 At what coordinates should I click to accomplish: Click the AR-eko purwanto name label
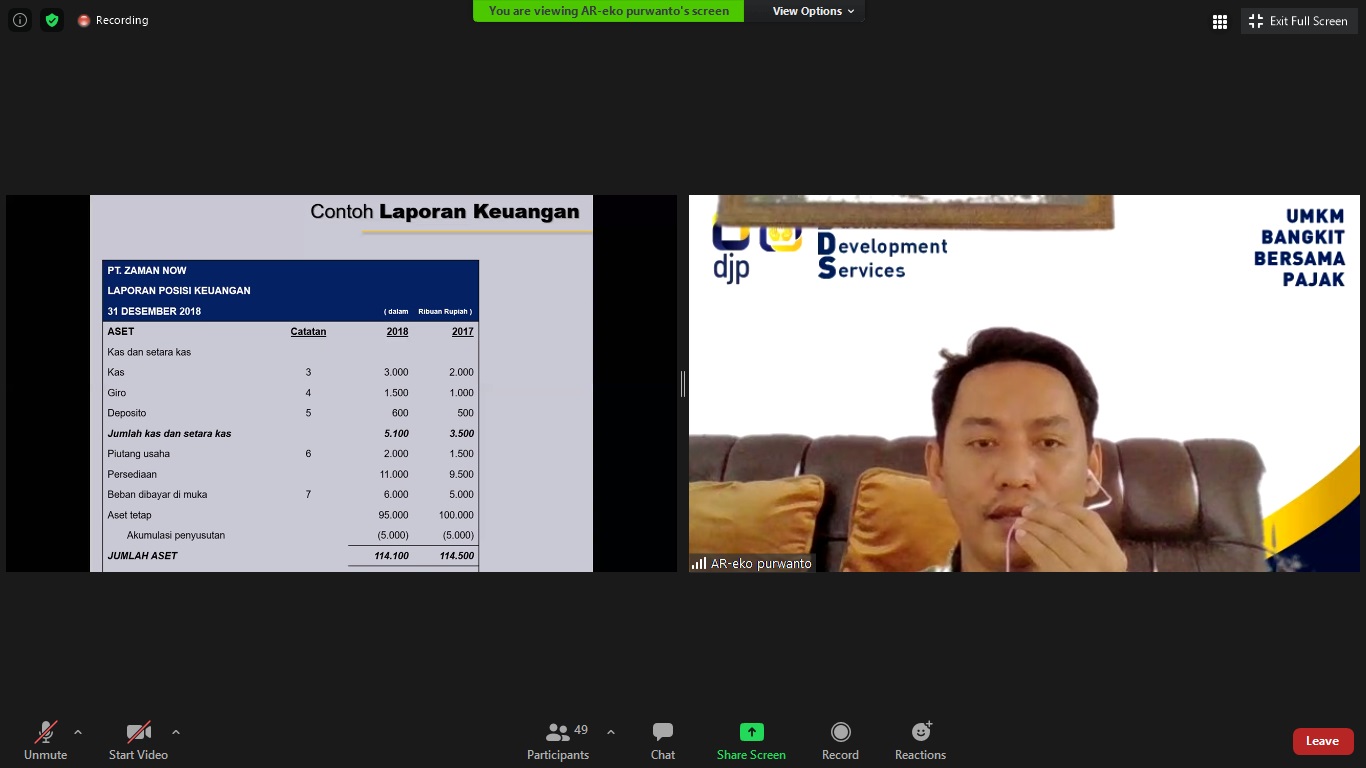(752, 564)
